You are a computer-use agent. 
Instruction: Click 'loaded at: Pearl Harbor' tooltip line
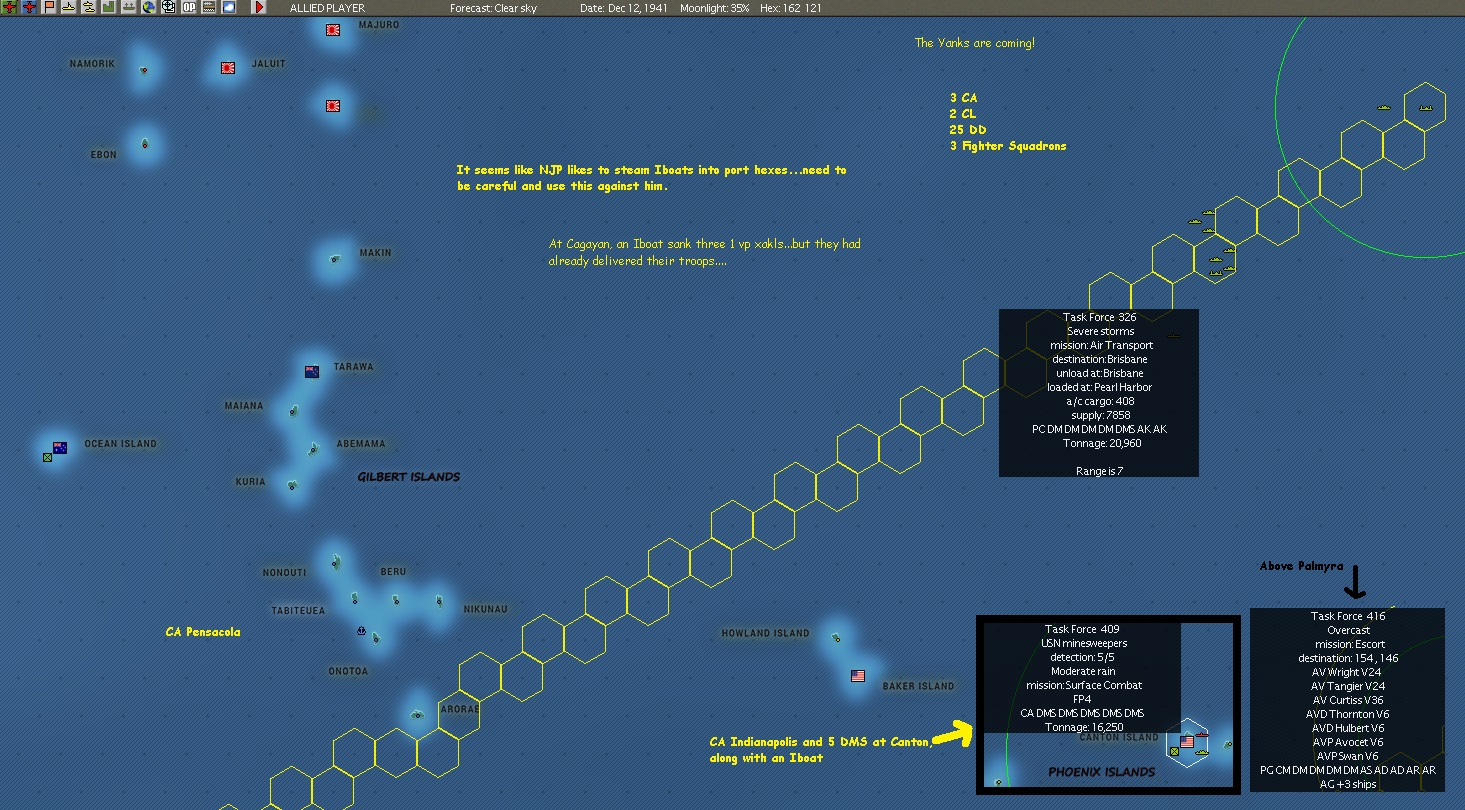tap(1099, 387)
